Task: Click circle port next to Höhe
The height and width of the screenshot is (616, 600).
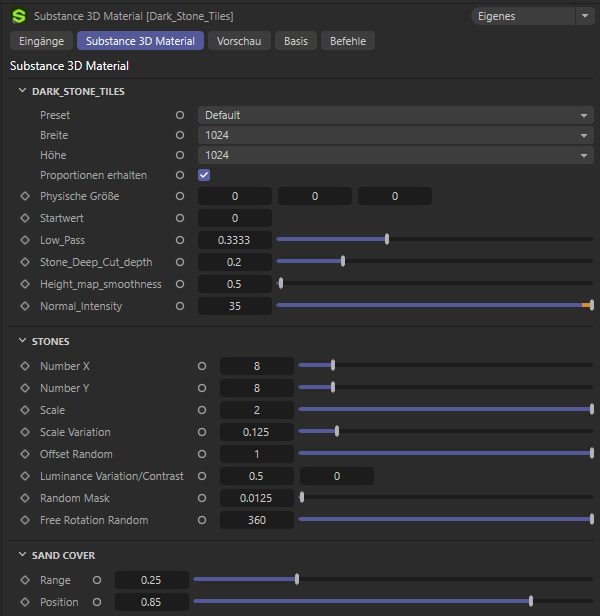Action: coord(180,155)
